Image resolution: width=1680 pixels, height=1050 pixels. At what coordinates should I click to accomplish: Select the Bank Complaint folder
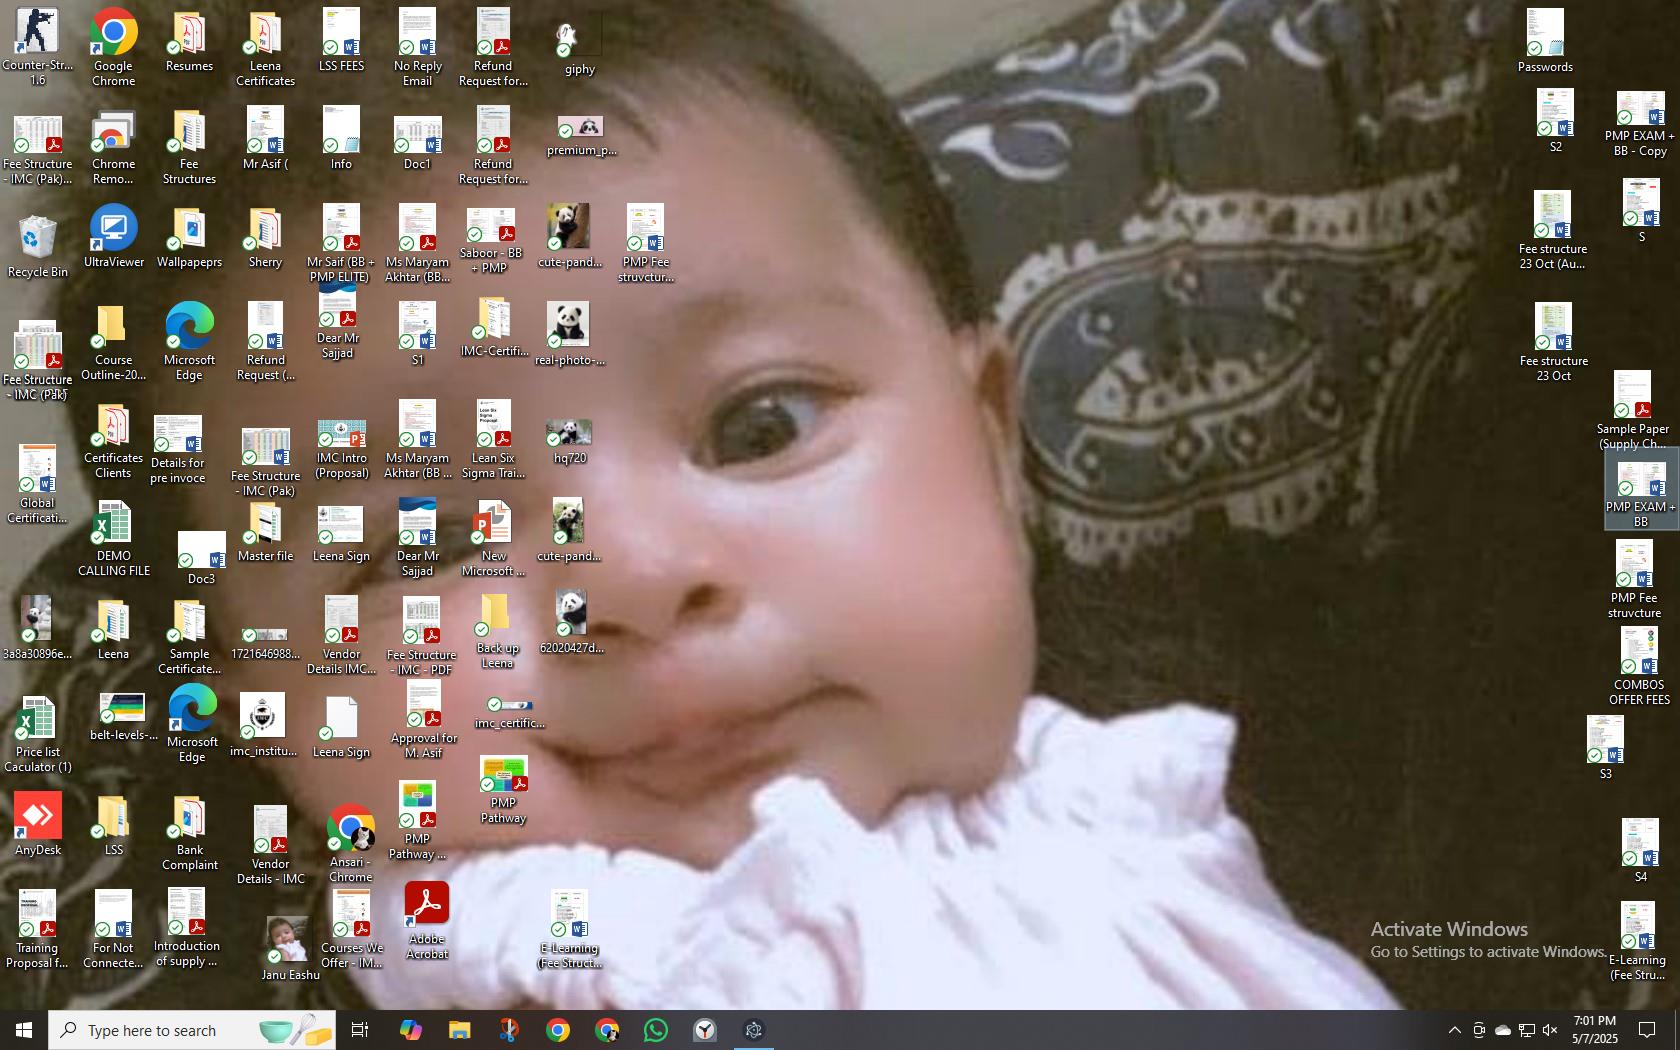190,834
